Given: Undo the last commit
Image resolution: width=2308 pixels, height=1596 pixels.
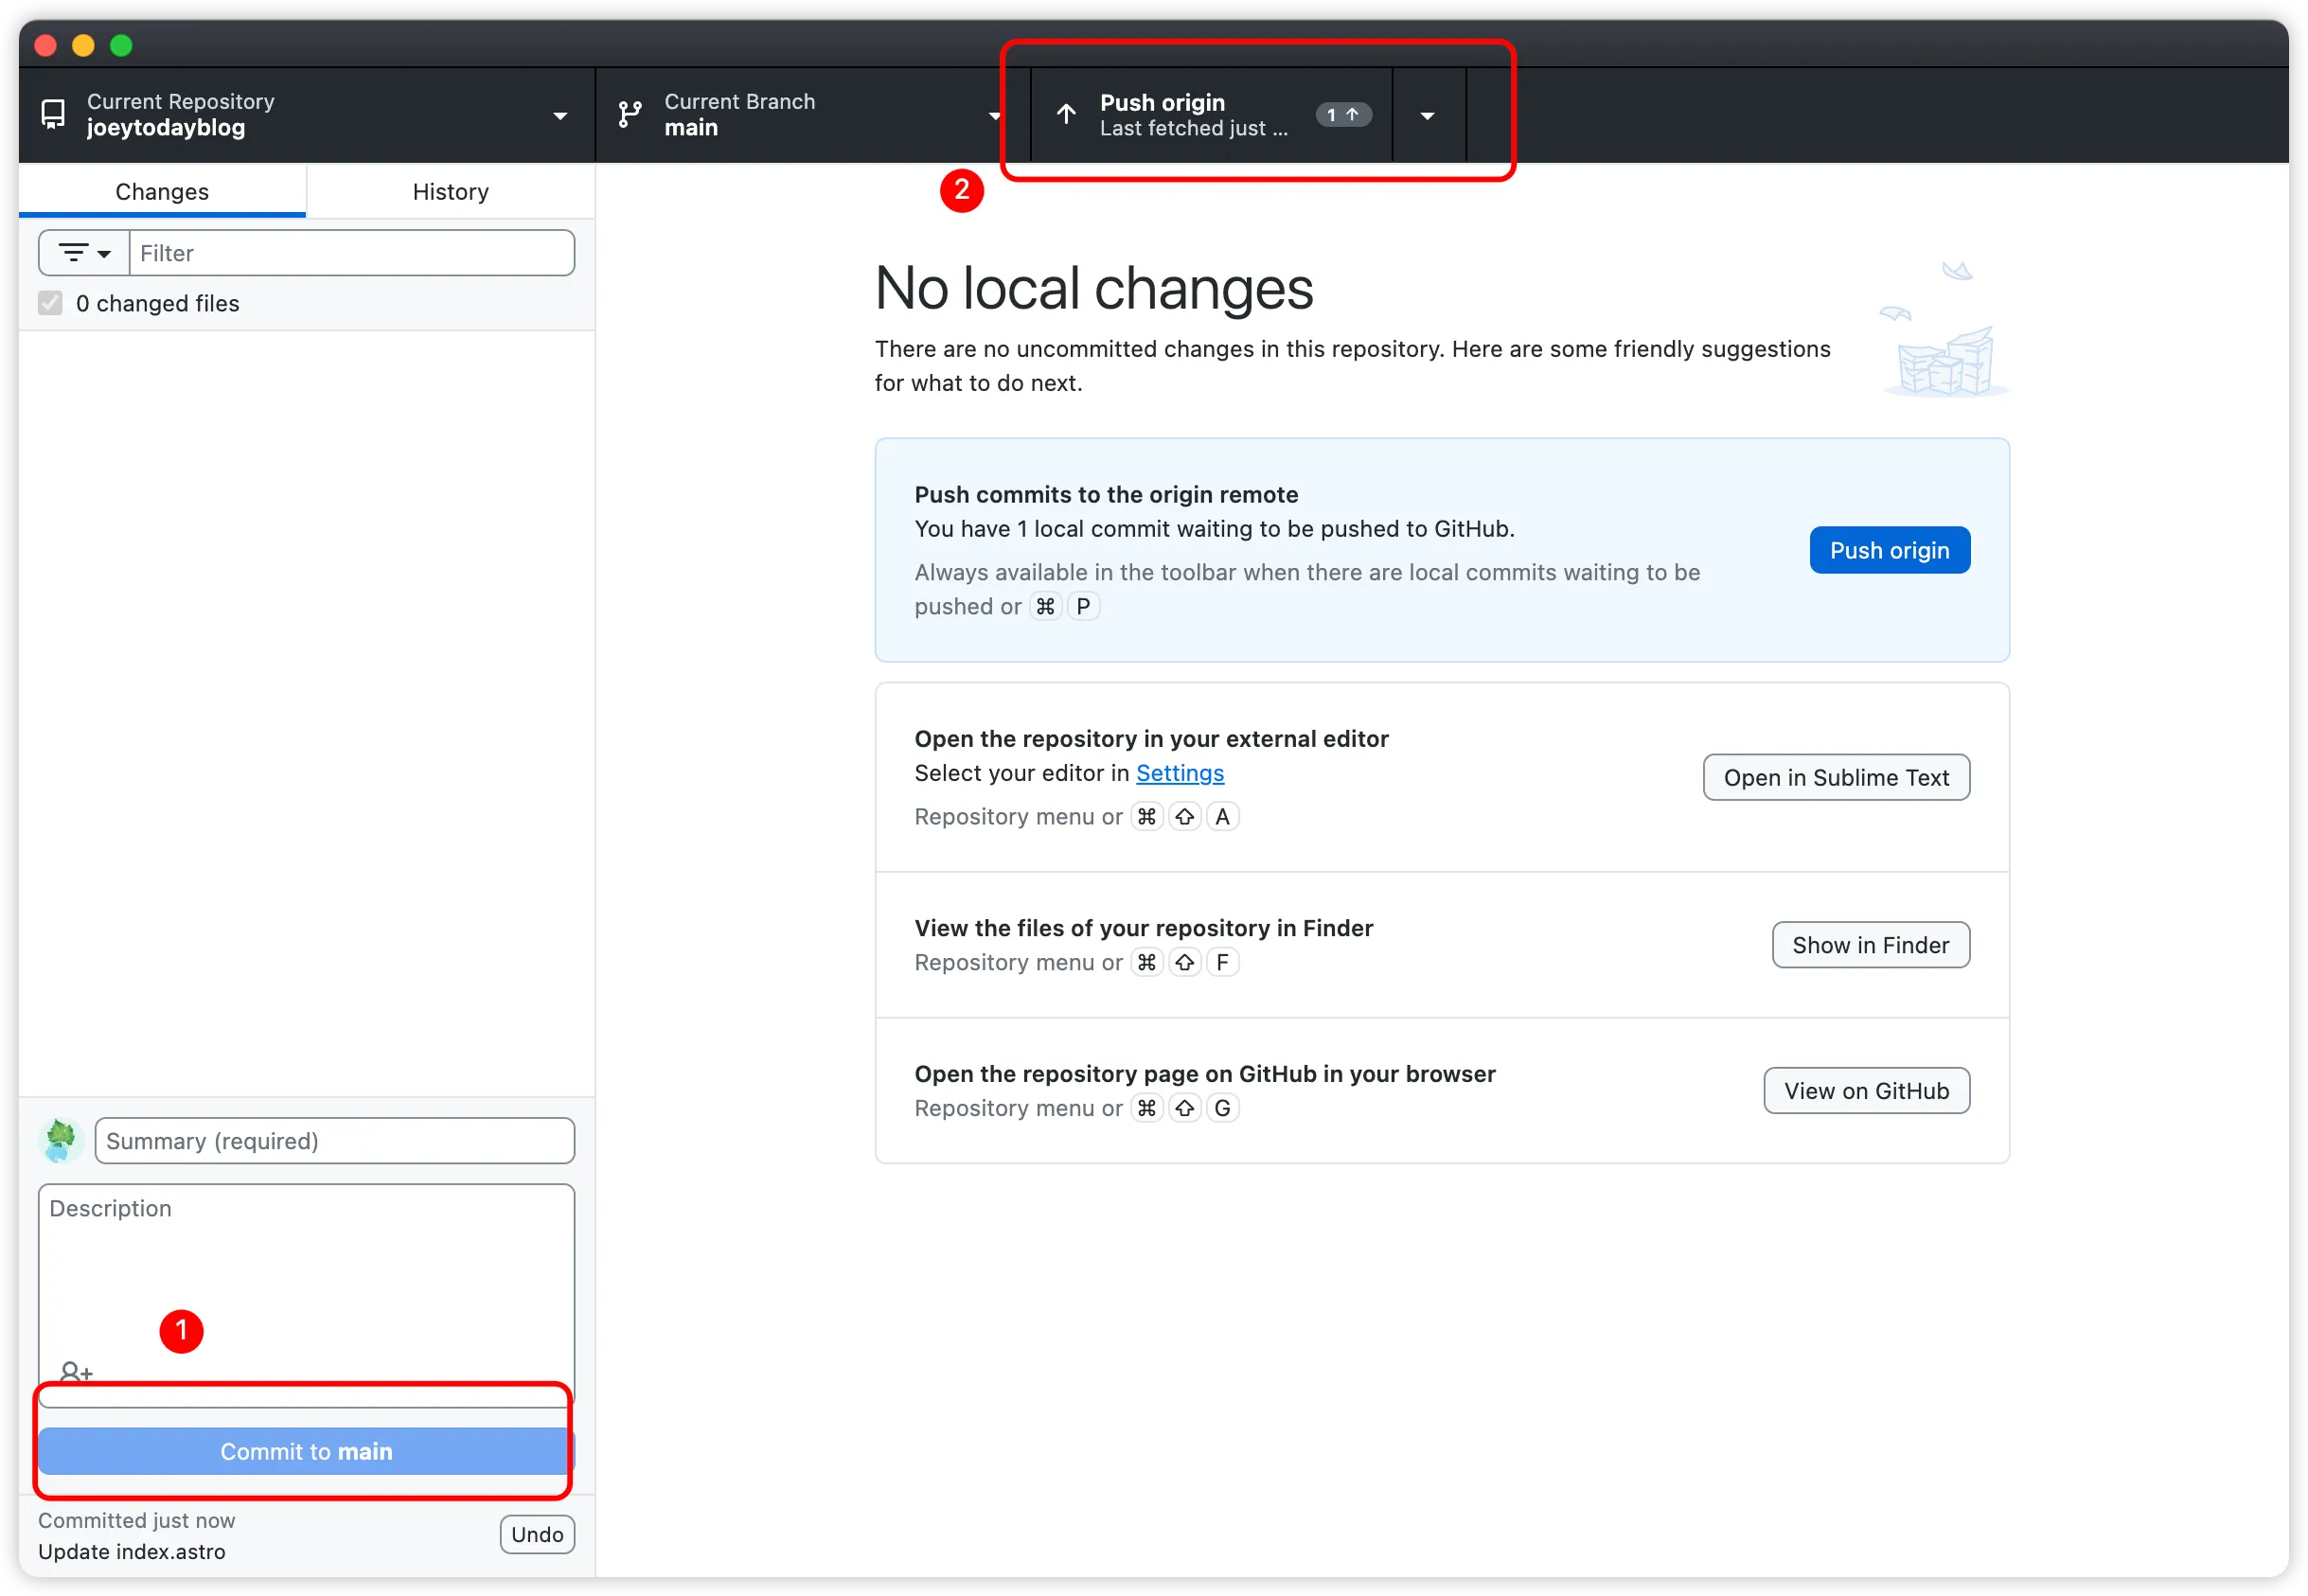Looking at the screenshot, I should (537, 1534).
